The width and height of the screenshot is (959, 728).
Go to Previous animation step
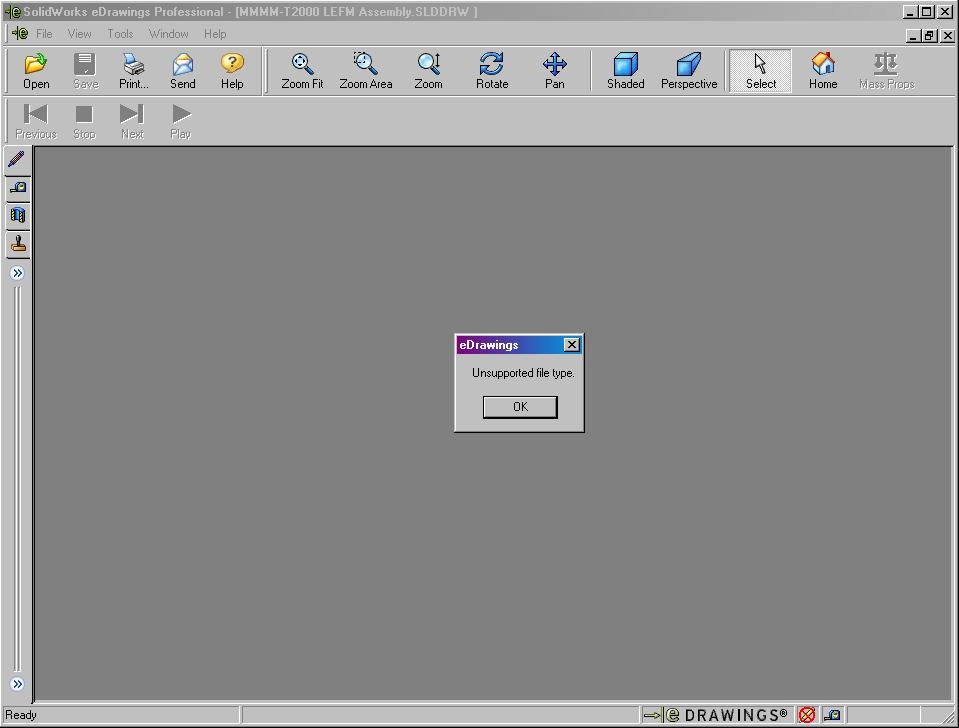(35, 121)
